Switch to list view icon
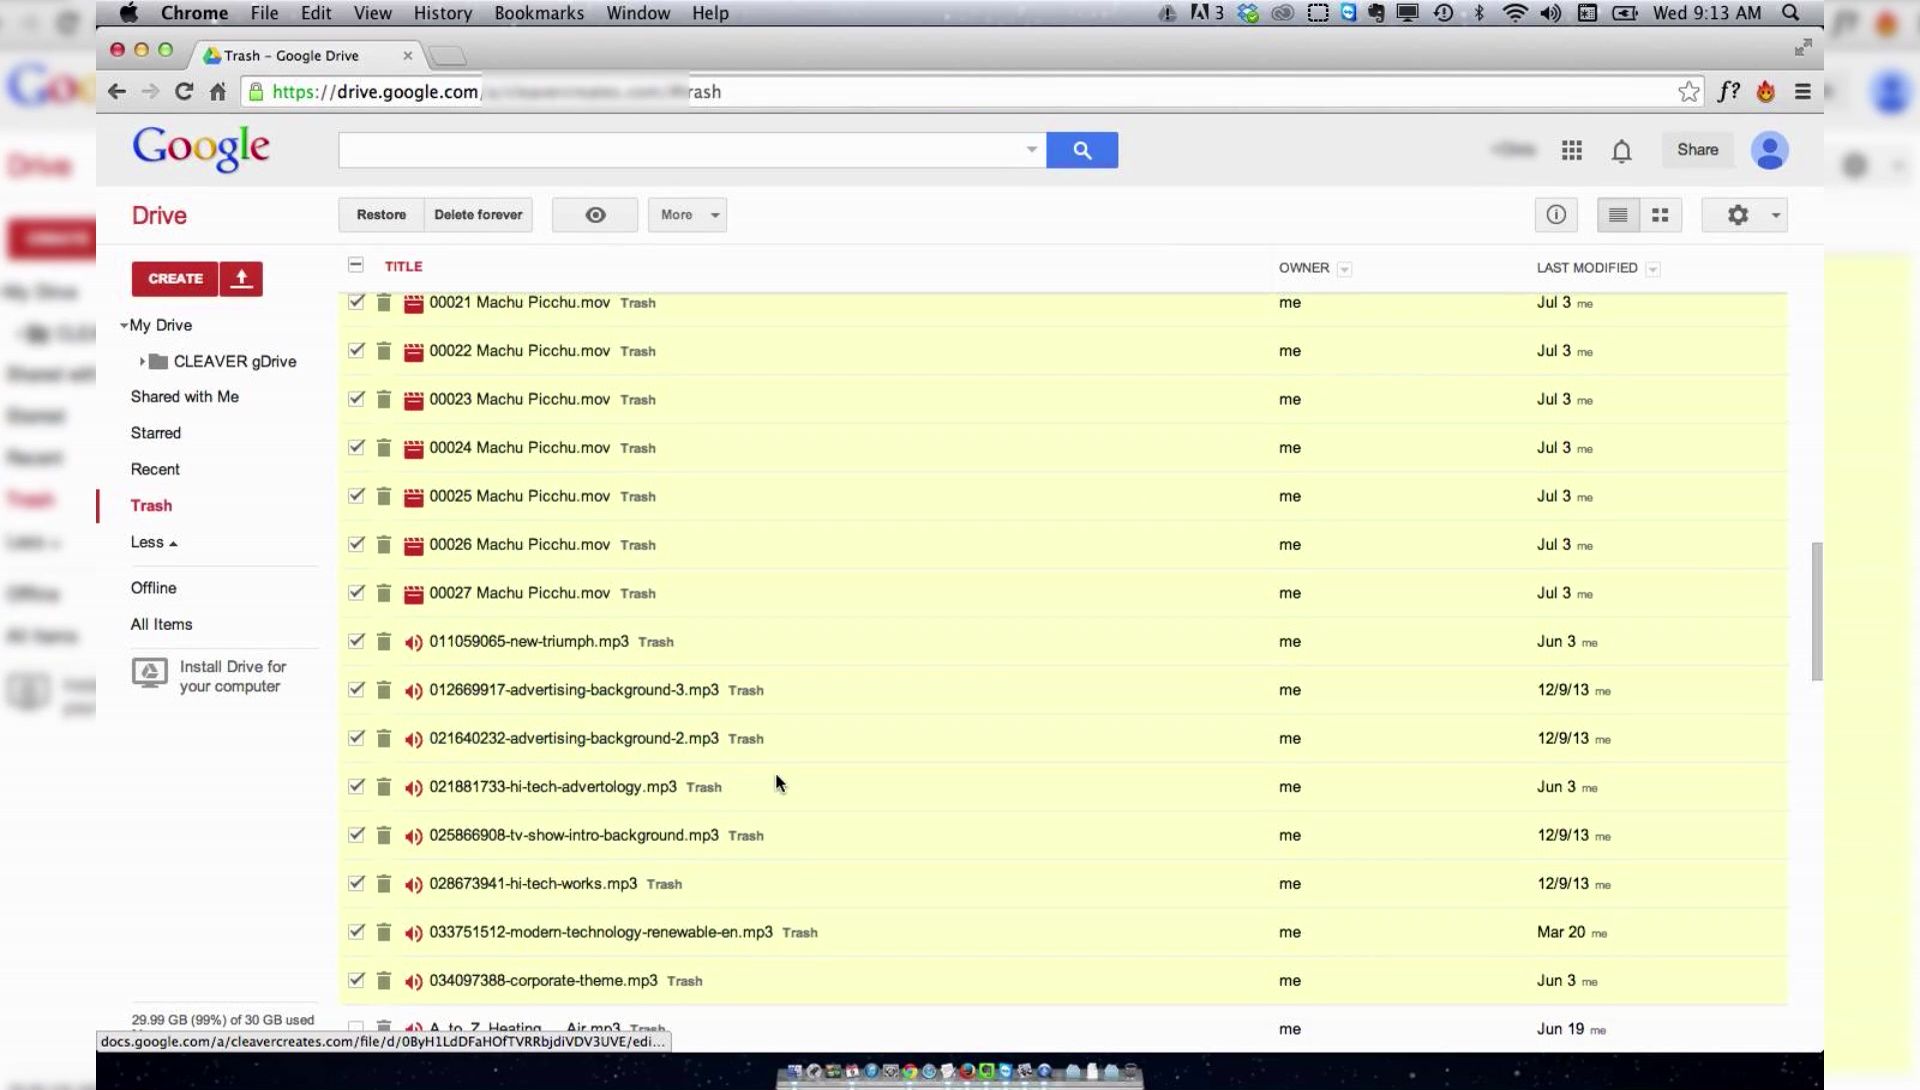This screenshot has width=1920, height=1090. tap(1618, 215)
